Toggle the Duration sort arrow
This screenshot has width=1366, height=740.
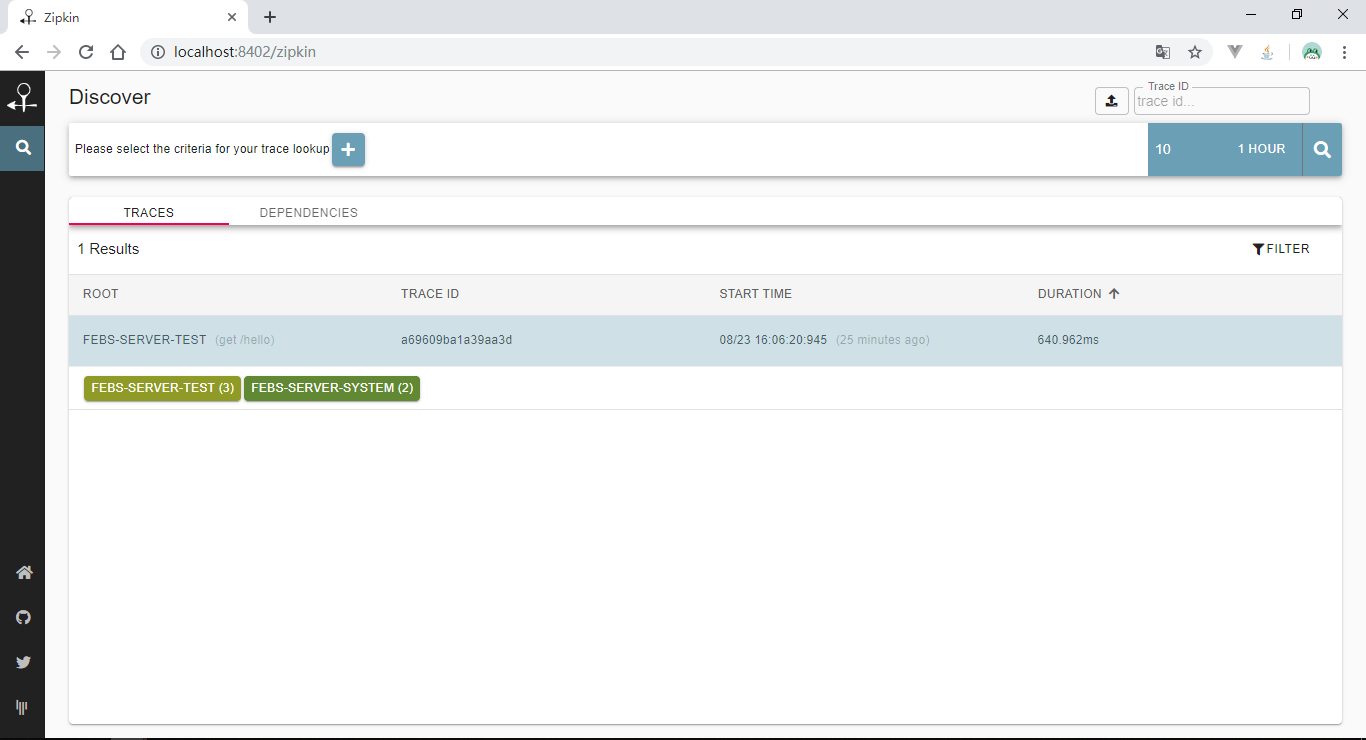coord(1114,294)
